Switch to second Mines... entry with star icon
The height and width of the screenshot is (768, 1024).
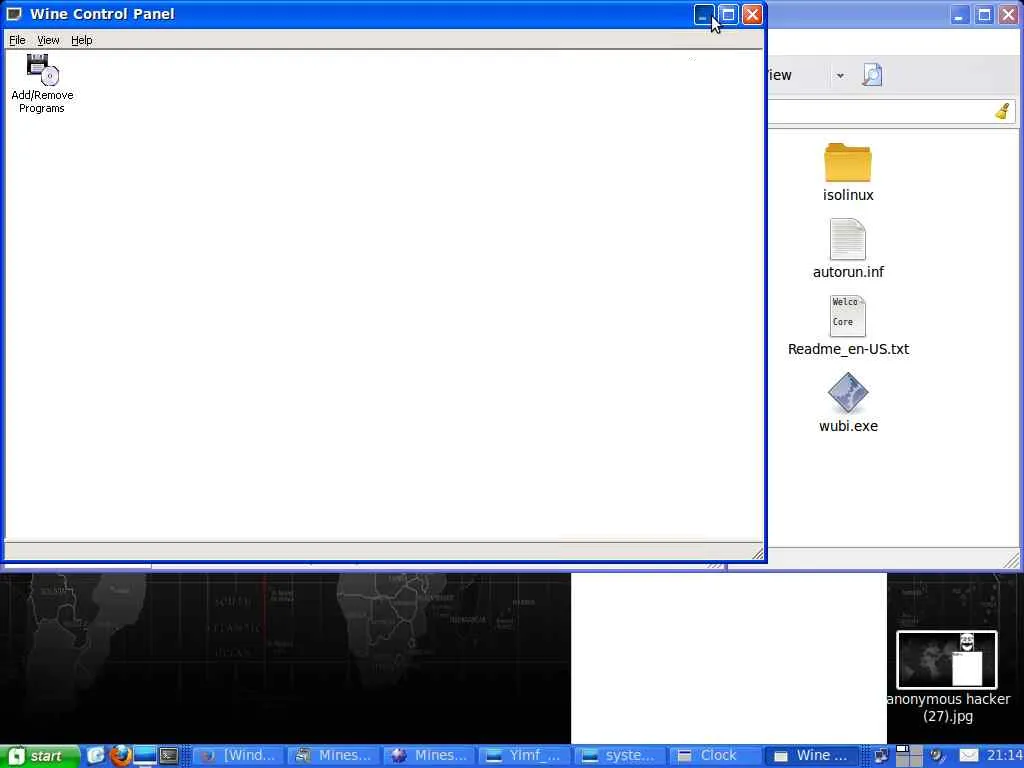tap(429, 756)
